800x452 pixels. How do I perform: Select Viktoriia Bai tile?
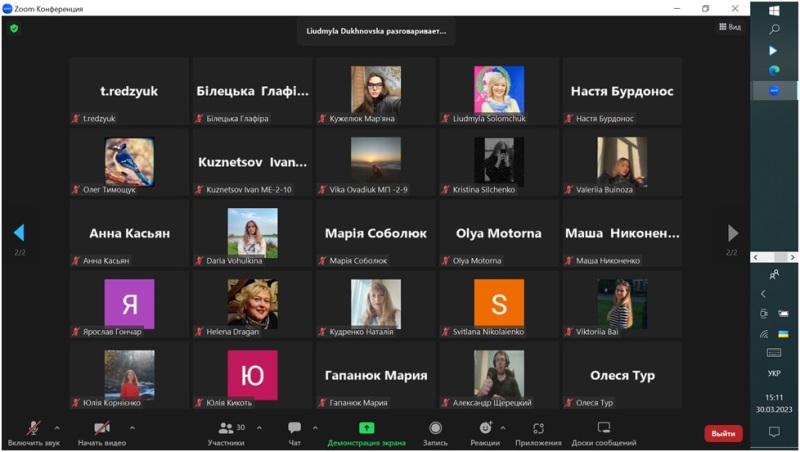click(x=622, y=304)
